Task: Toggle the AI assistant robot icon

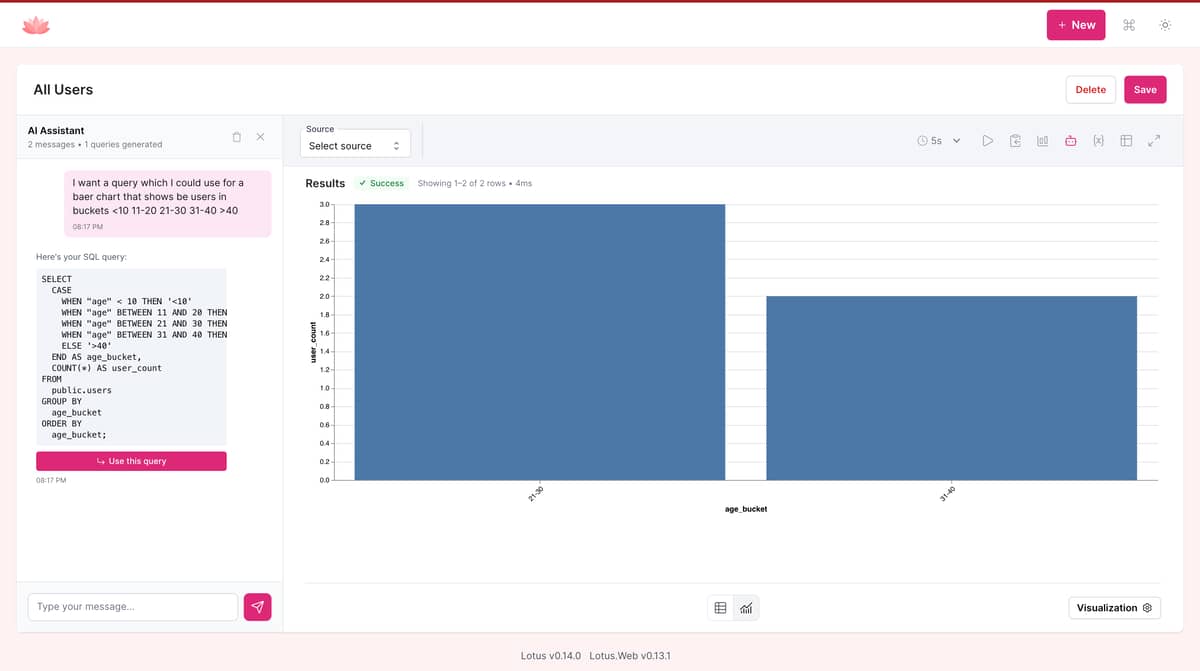Action: pos(1070,141)
